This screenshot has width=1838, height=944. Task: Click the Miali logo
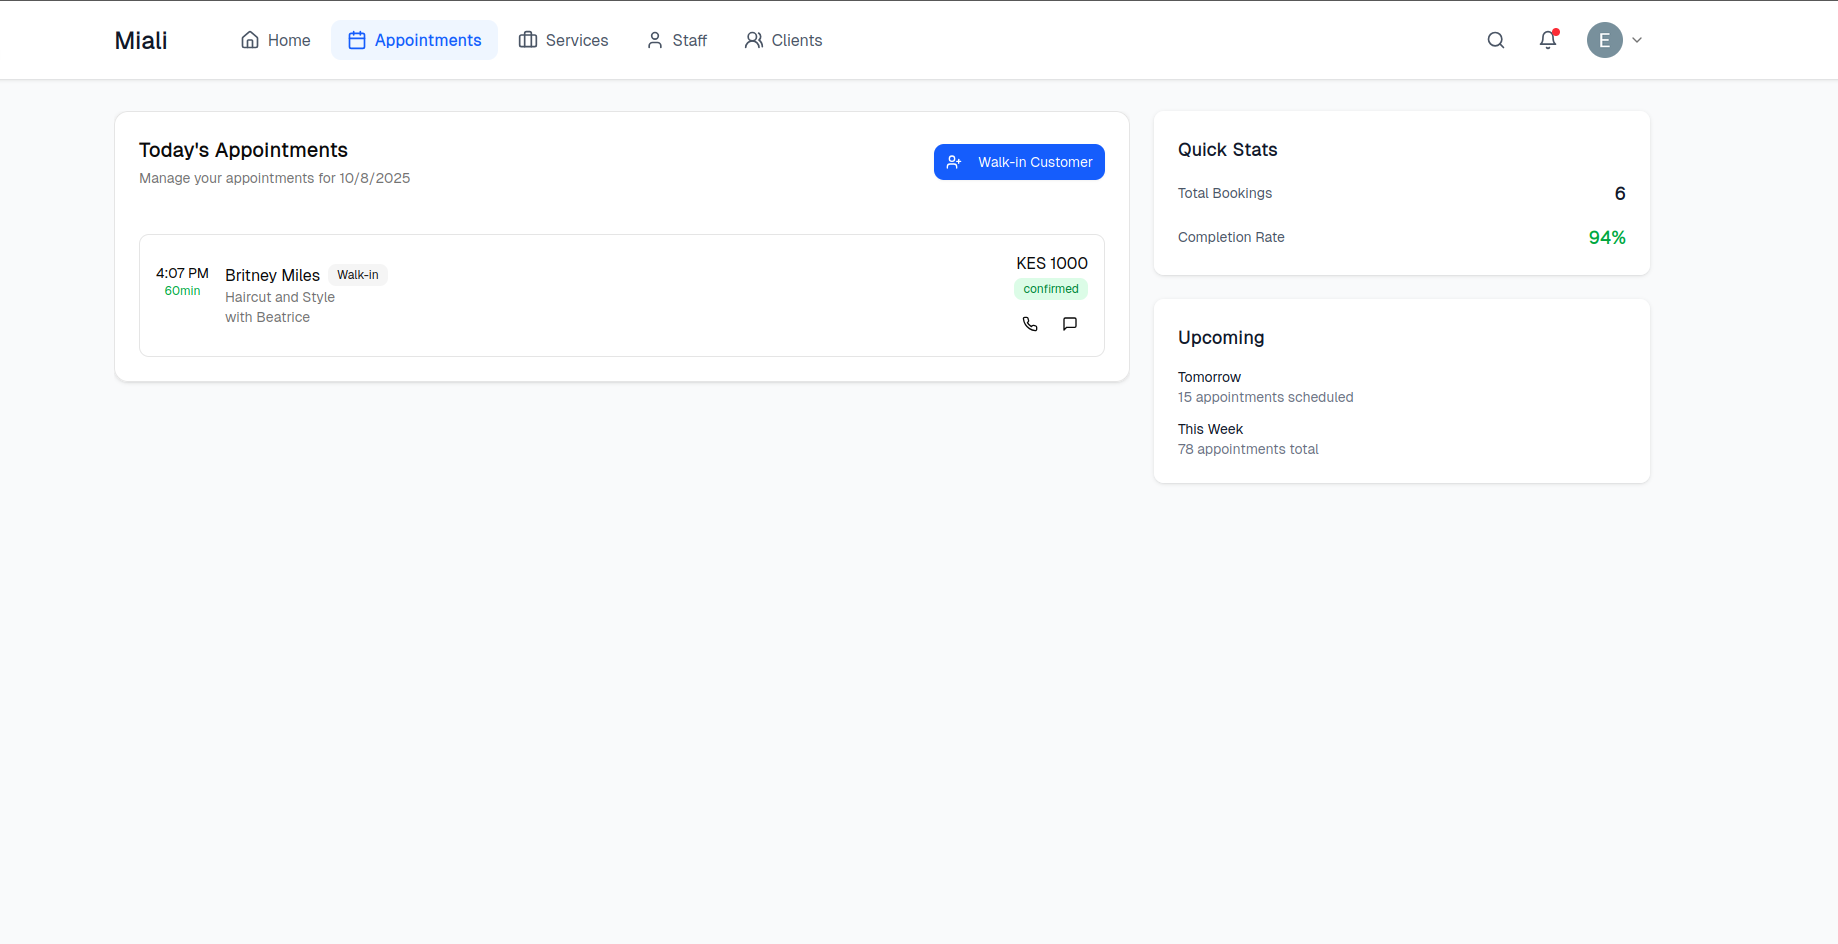point(141,40)
